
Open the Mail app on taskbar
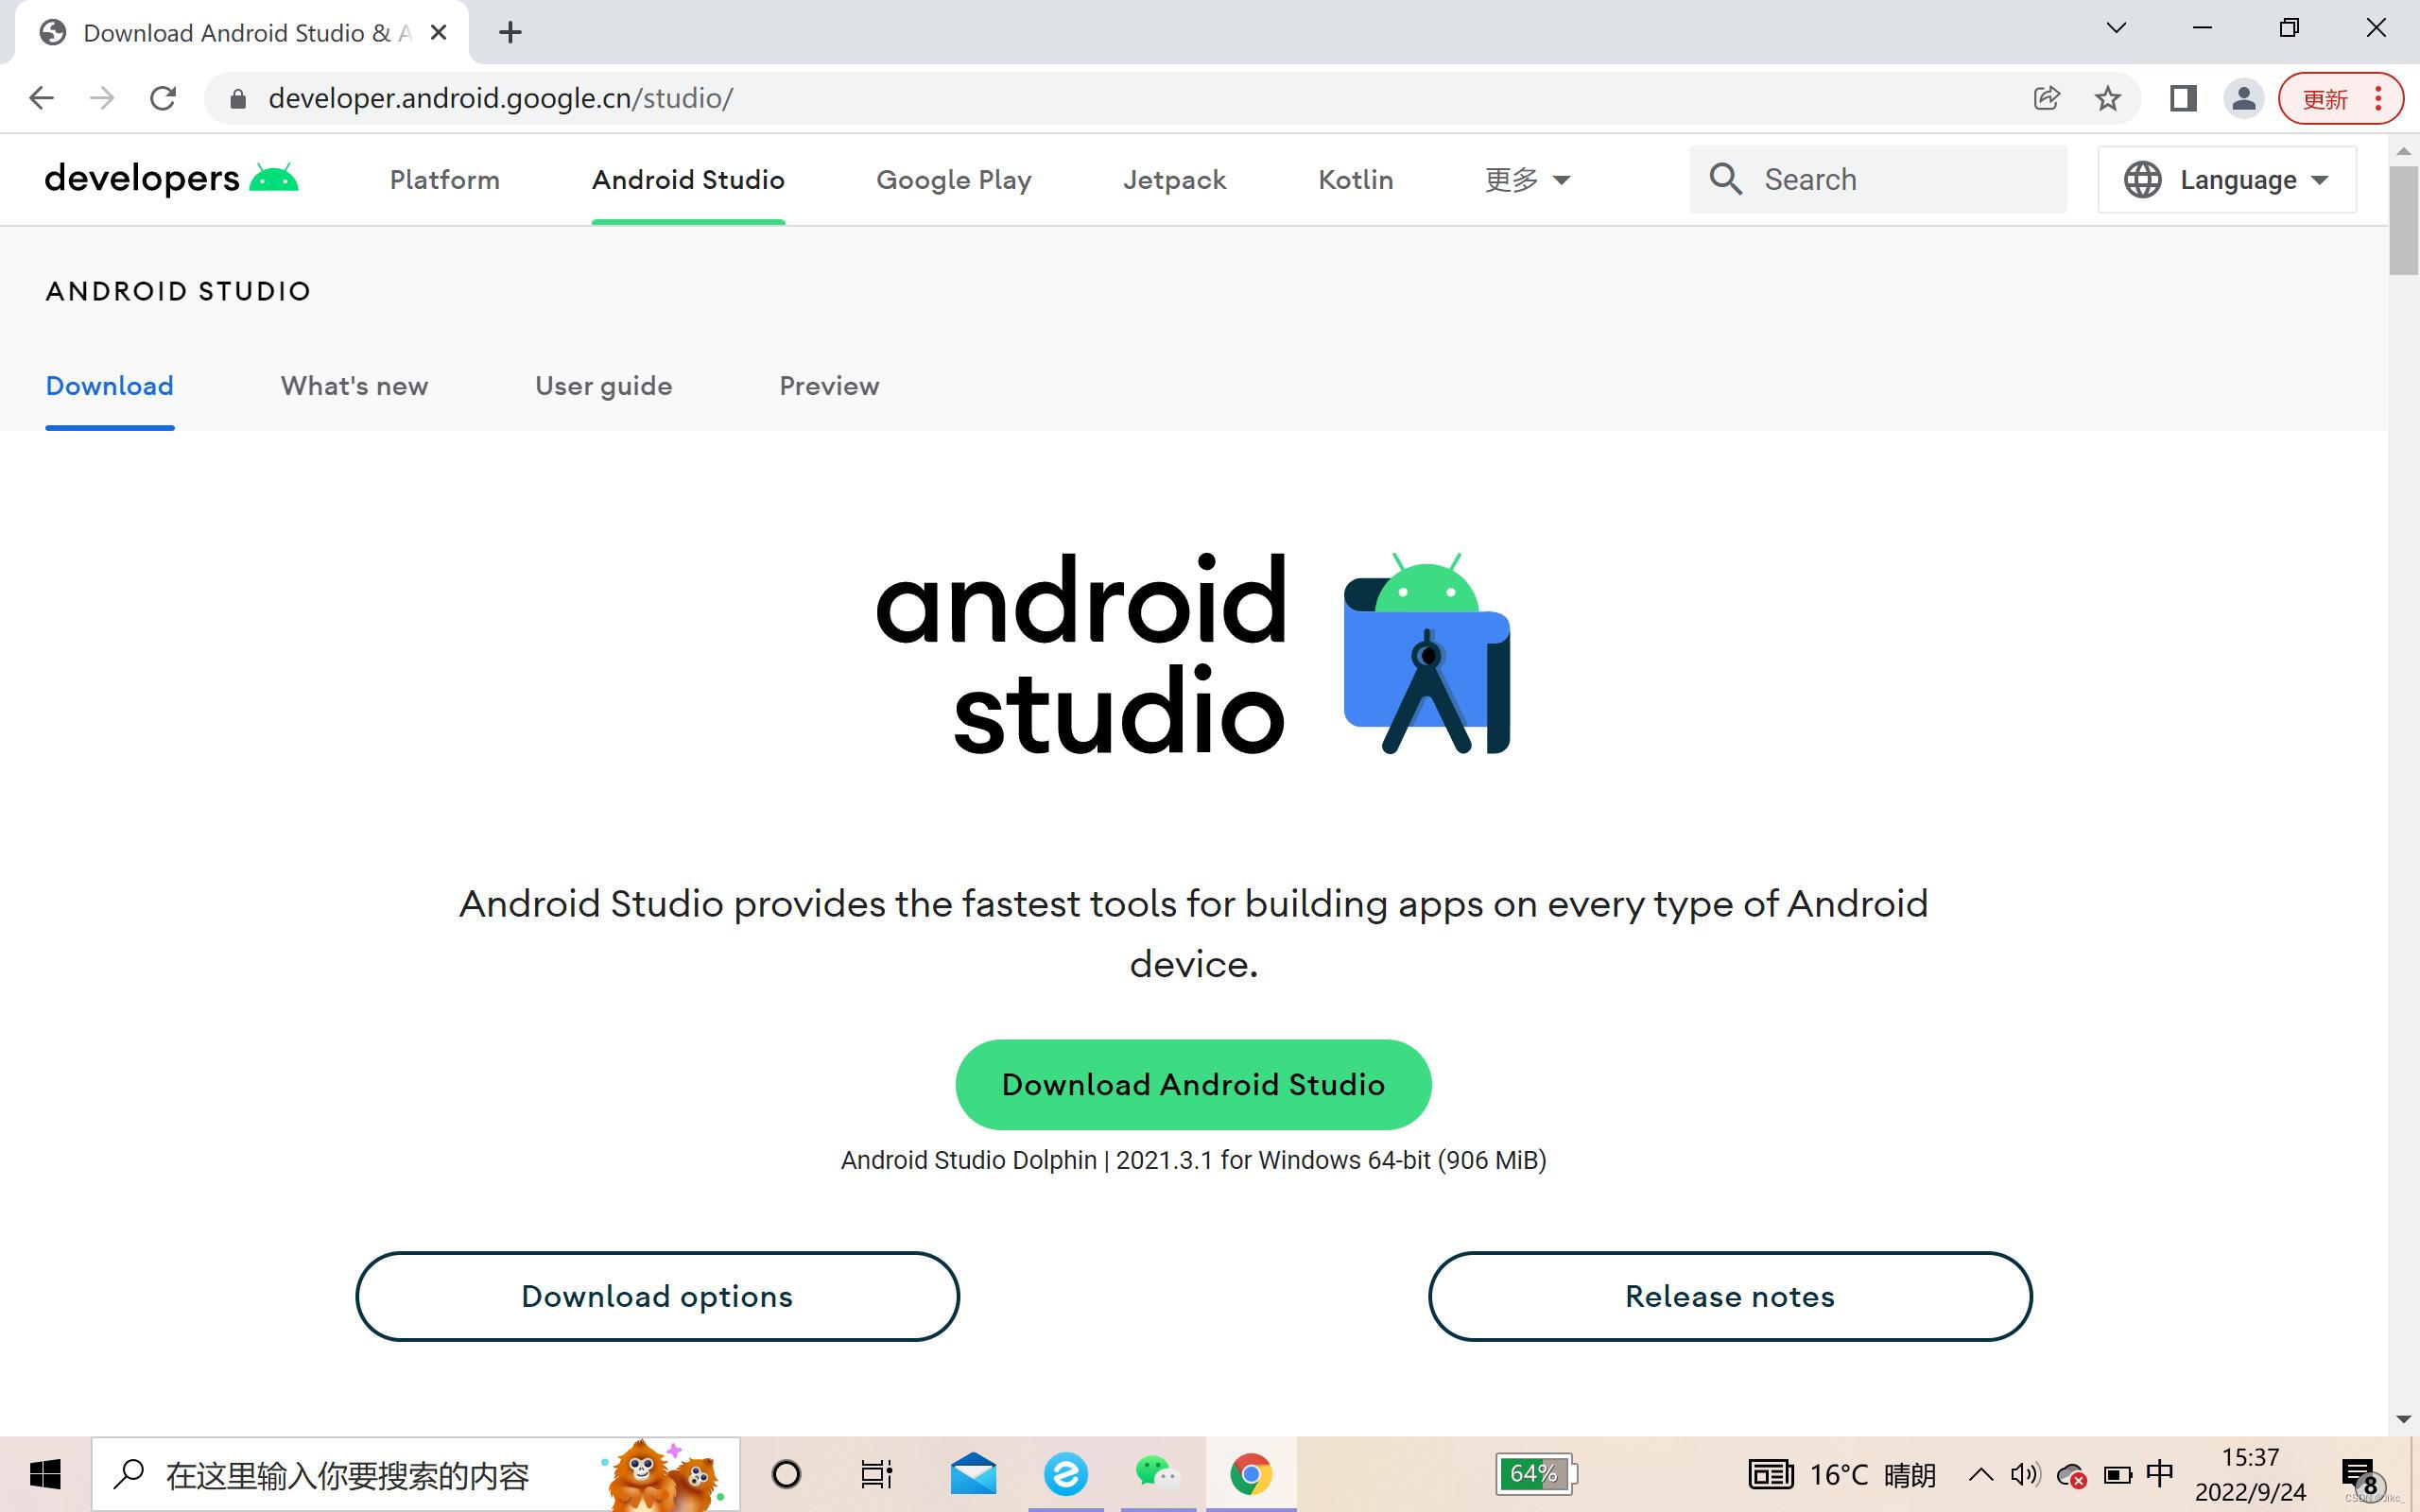tap(973, 1474)
